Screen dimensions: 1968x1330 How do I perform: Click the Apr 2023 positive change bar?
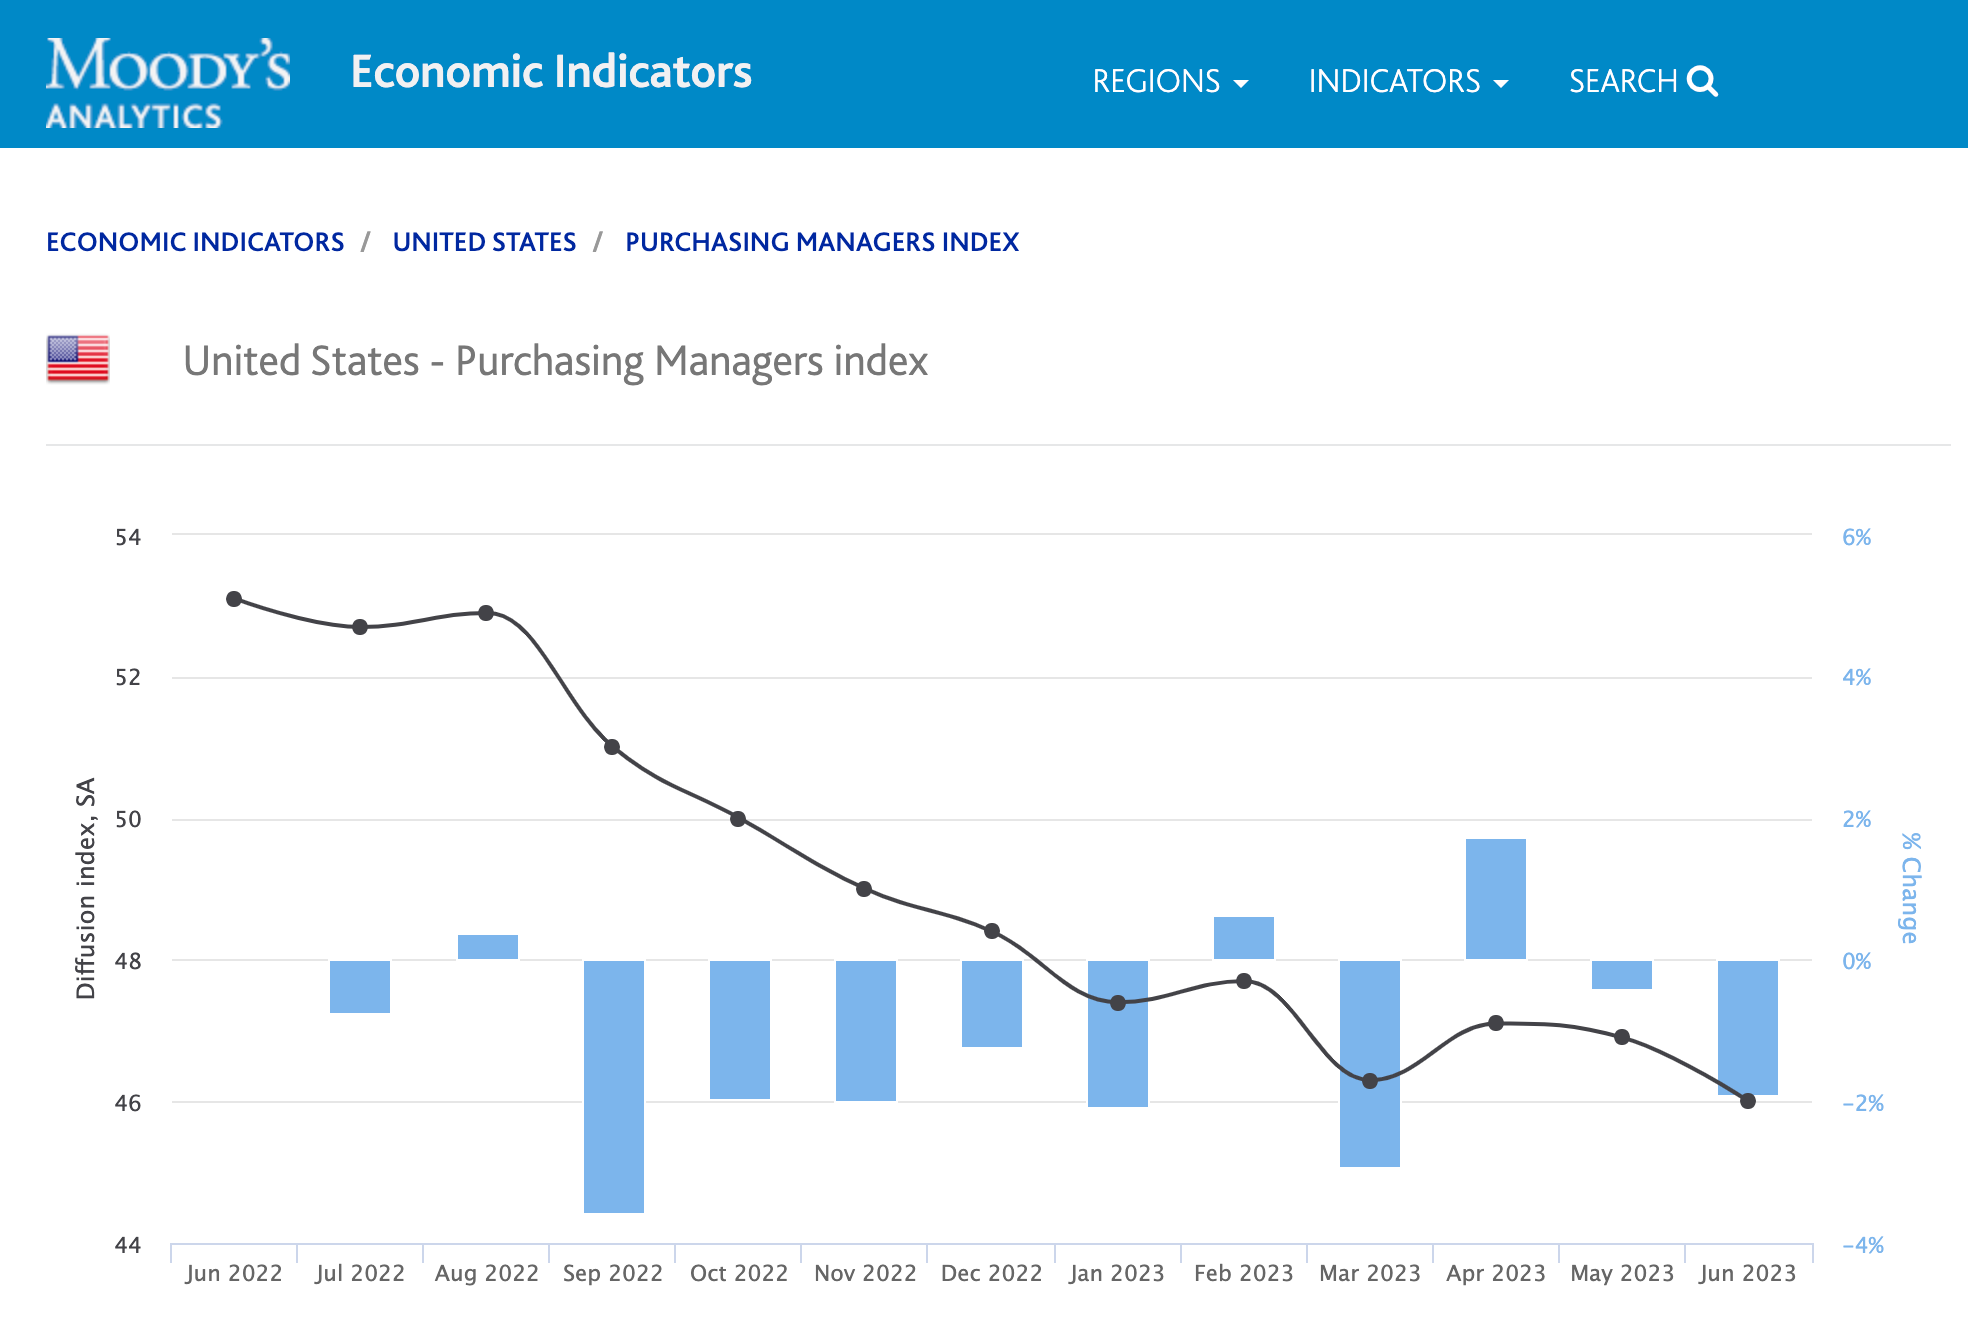(x=1496, y=899)
